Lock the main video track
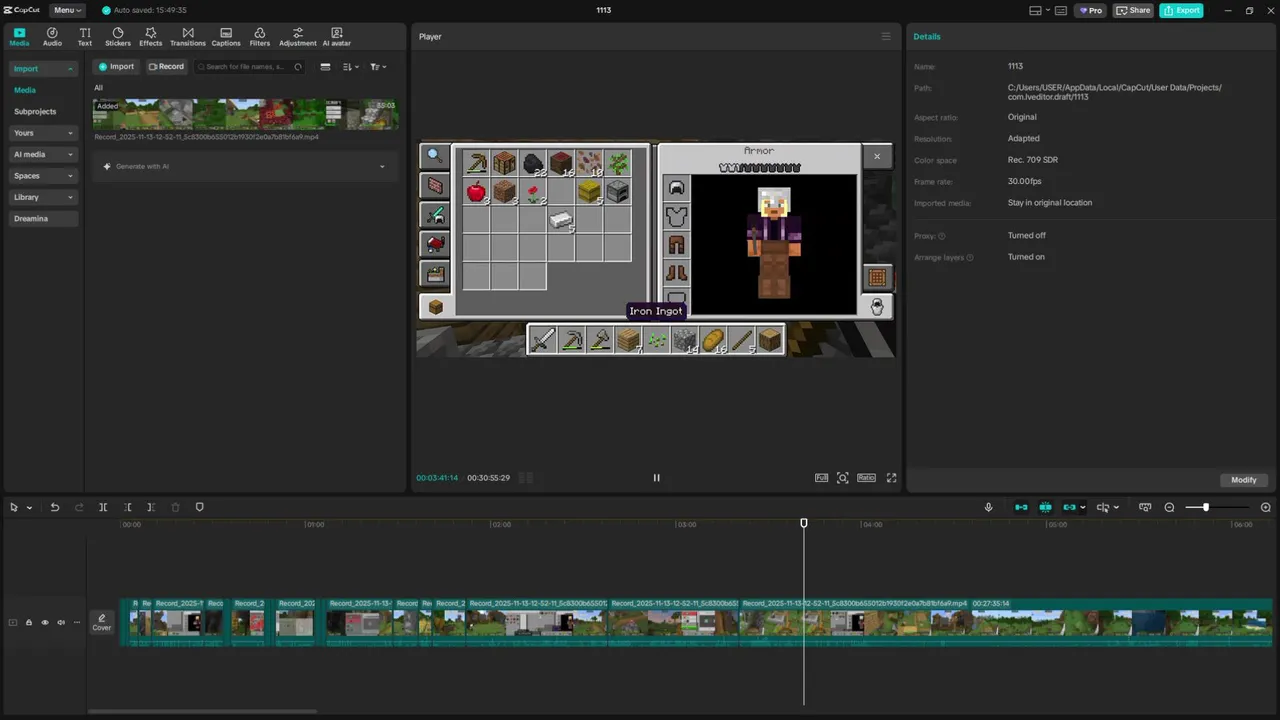Image resolution: width=1280 pixels, height=720 pixels. (x=29, y=622)
